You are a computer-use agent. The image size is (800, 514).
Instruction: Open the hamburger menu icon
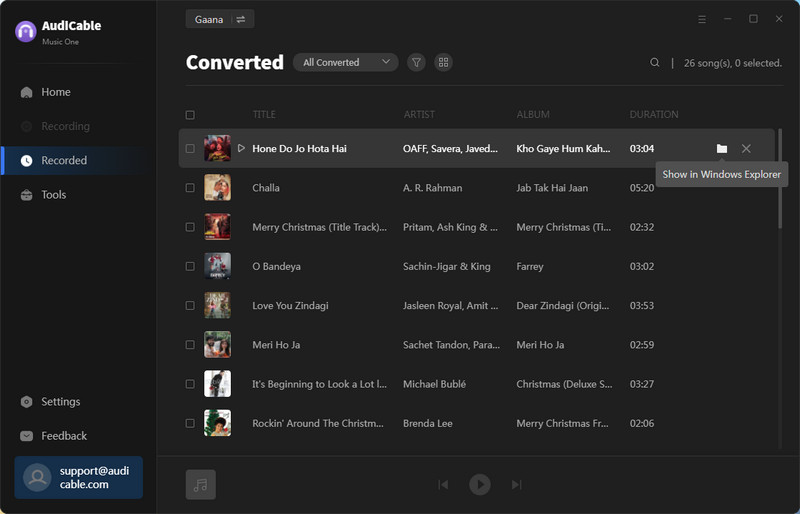coord(702,19)
